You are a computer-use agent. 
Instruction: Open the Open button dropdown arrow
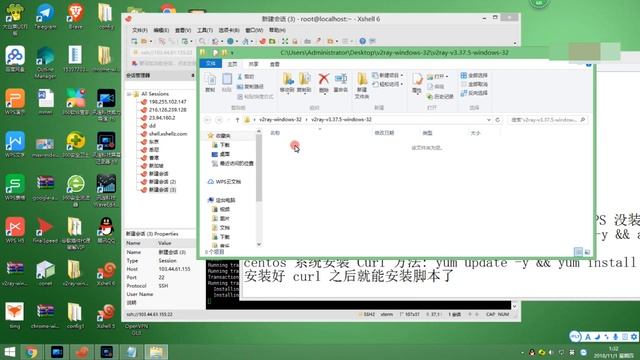(x=447, y=77)
